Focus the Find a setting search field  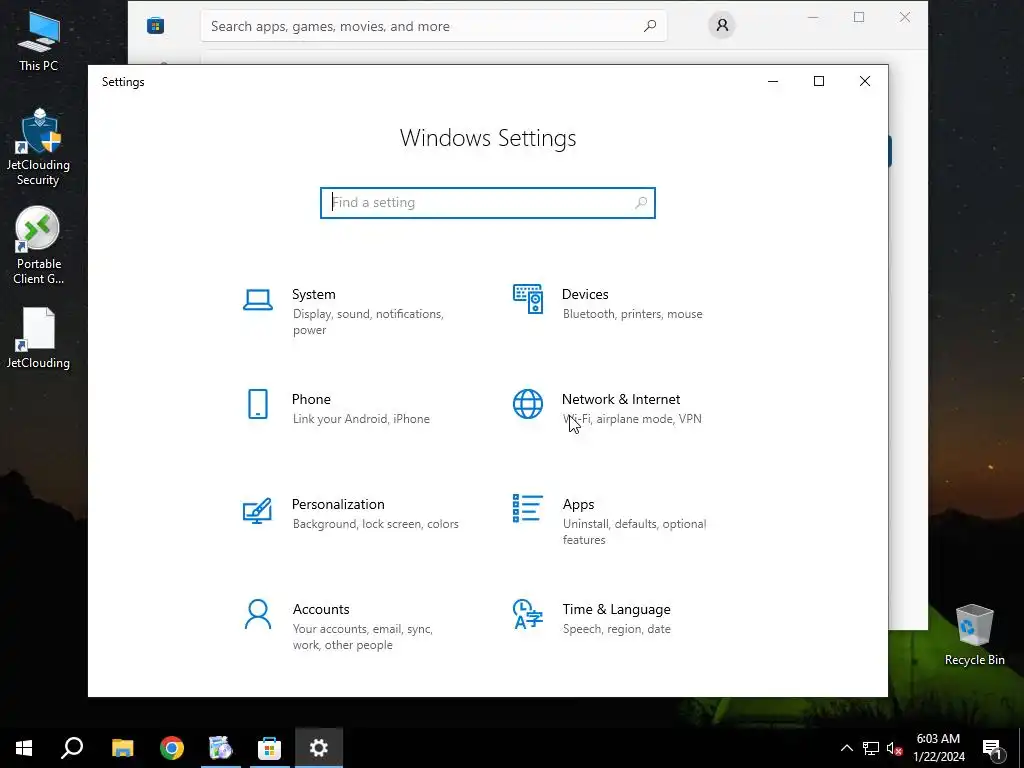tap(488, 203)
